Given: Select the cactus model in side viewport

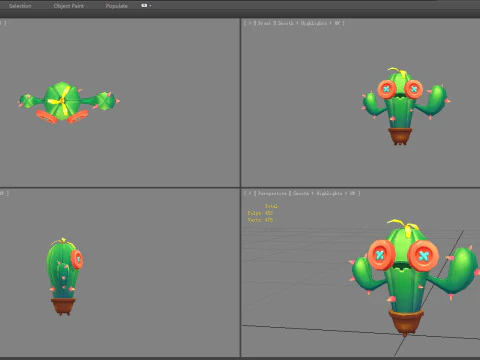Looking at the screenshot, I should (x=64, y=277).
